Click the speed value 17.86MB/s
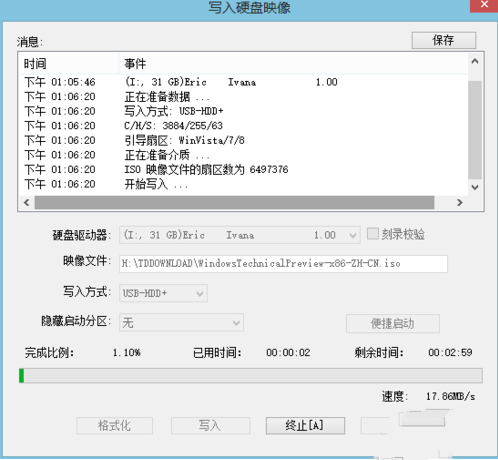The width and height of the screenshot is (498, 460). coord(450,396)
